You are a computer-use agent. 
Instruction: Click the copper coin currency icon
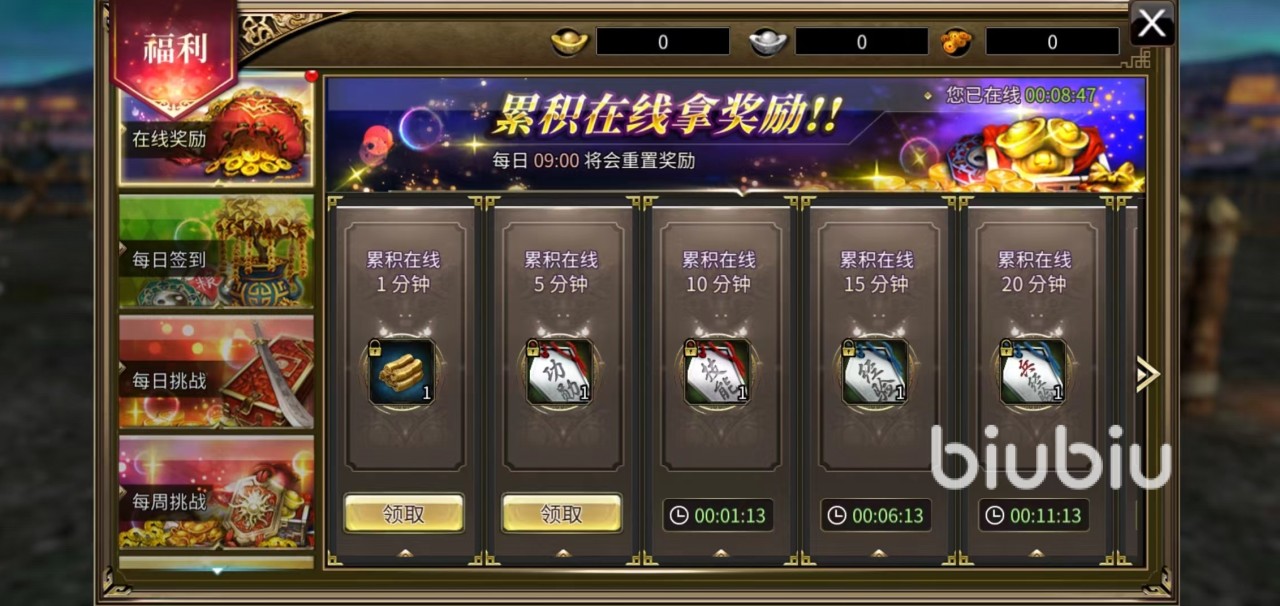pyautogui.click(x=957, y=41)
